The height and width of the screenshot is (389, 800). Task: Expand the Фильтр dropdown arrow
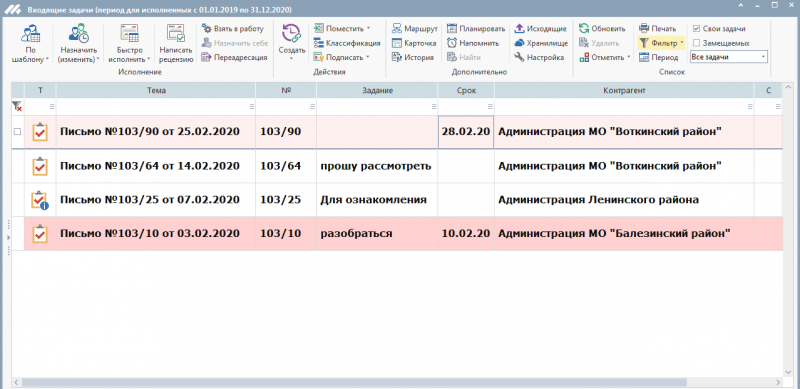pyautogui.click(x=682, y=43)
